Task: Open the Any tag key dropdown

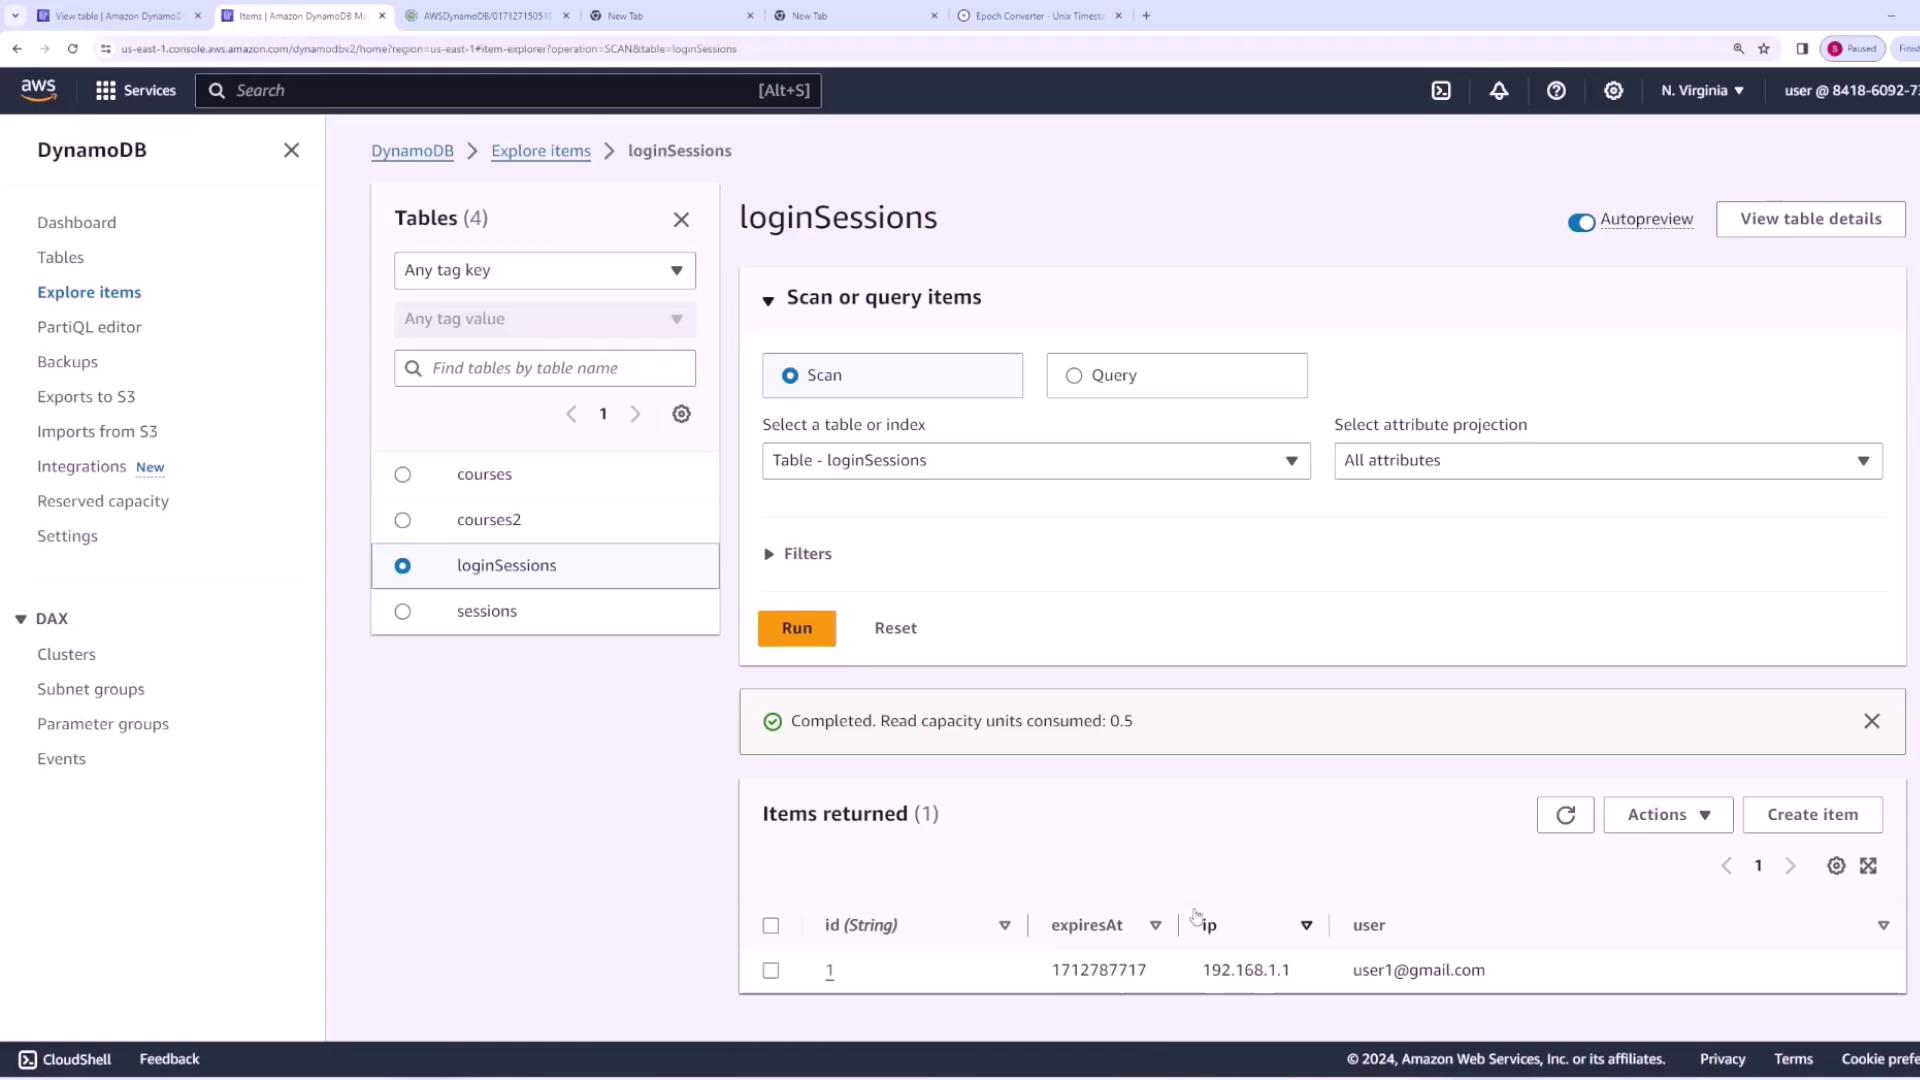Action: 544,270
